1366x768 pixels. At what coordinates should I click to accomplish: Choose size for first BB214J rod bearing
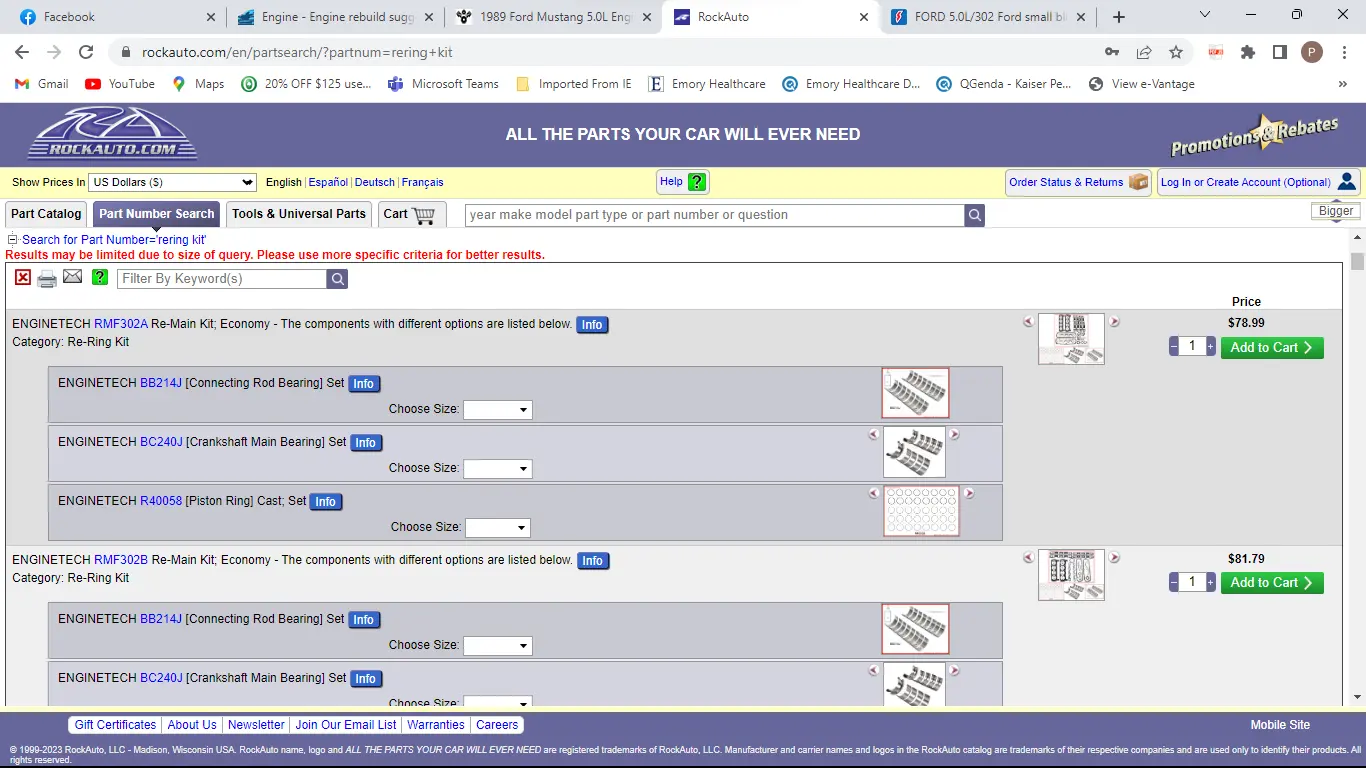(x=497, y=410)
